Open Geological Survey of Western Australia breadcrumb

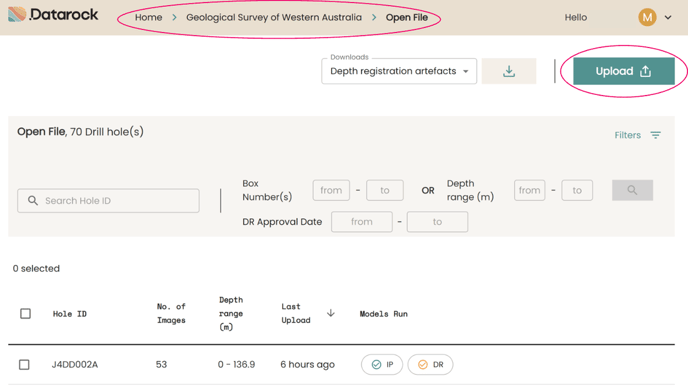pyautogui.click(x=274, y=18)
